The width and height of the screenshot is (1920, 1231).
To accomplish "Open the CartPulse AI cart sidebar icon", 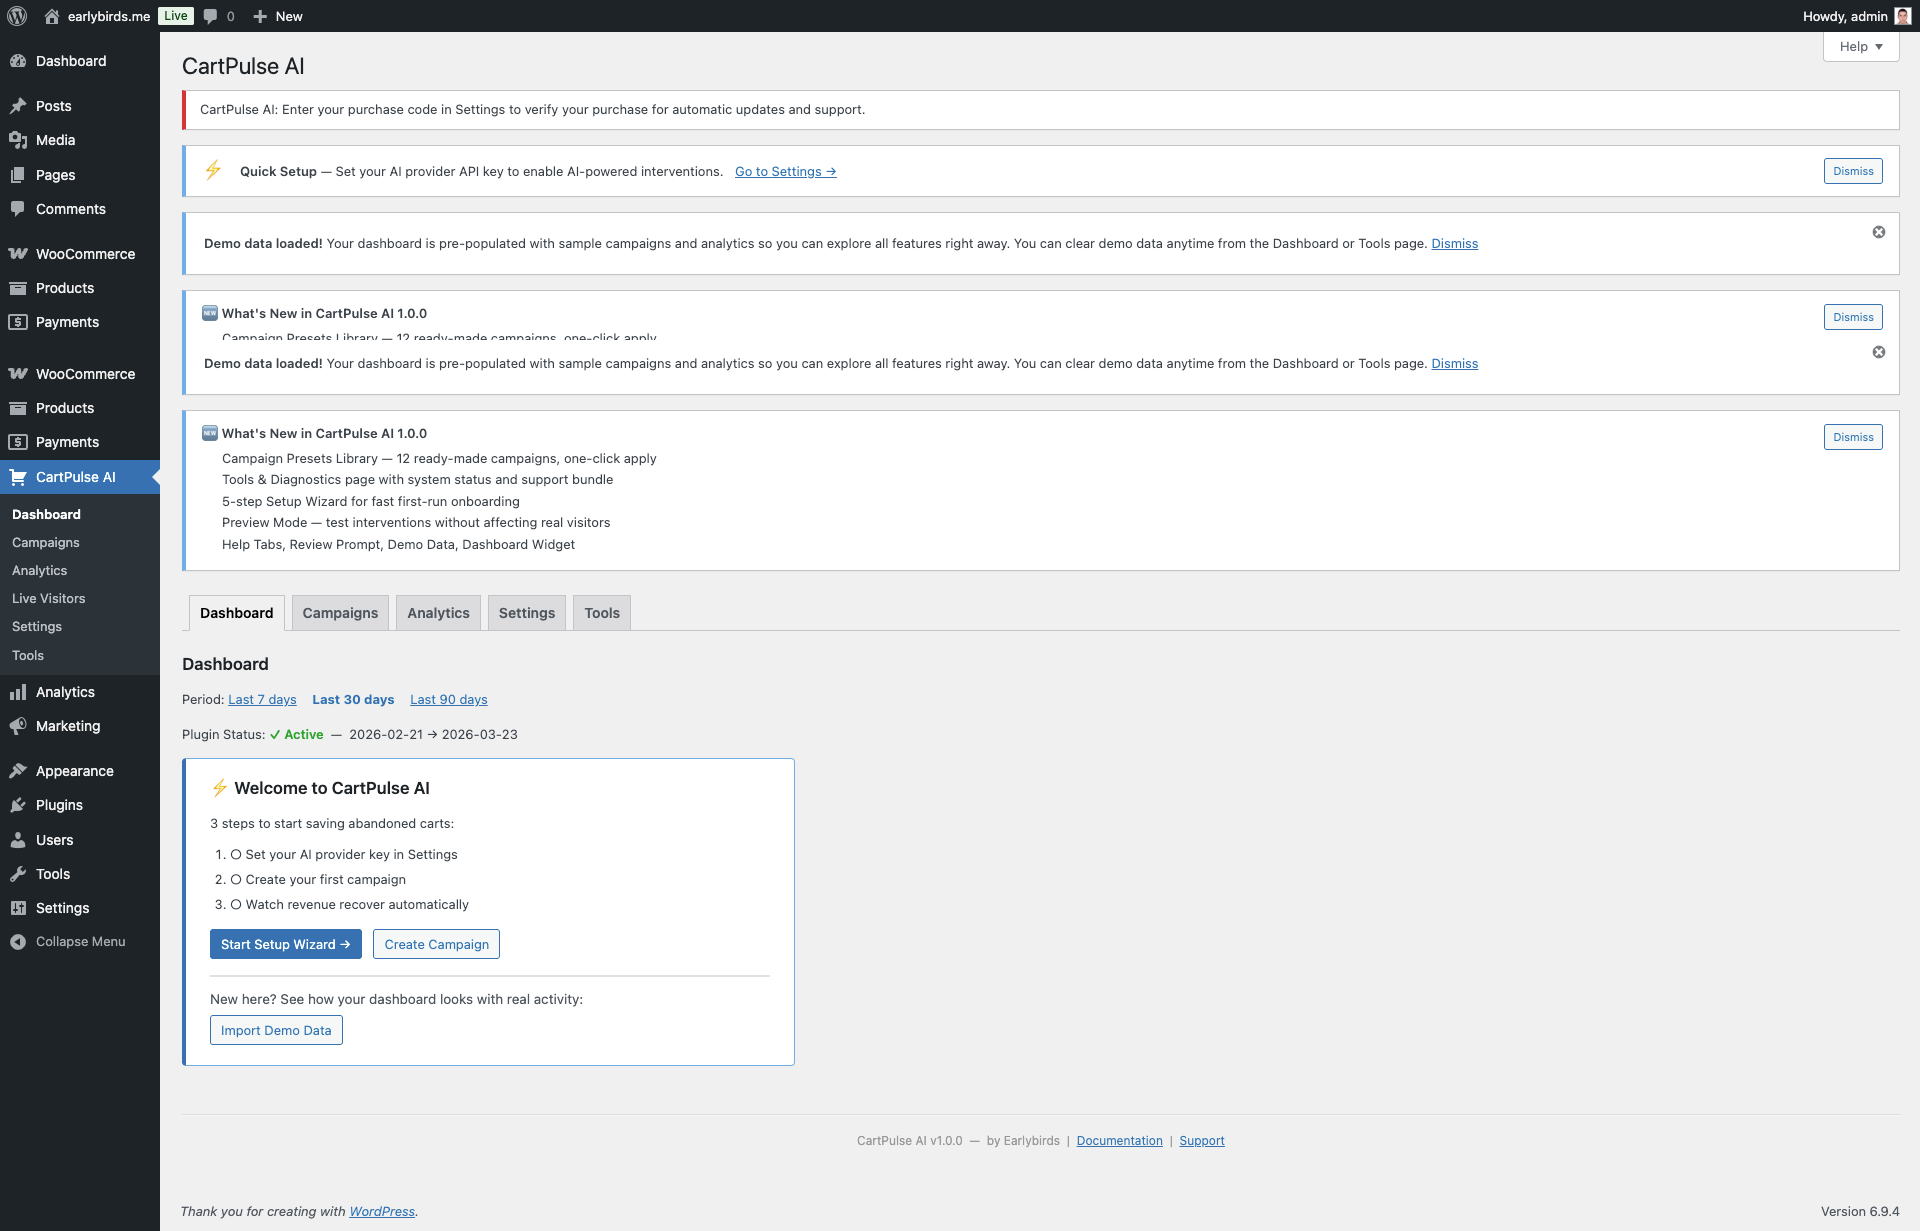I will (18, 477).
